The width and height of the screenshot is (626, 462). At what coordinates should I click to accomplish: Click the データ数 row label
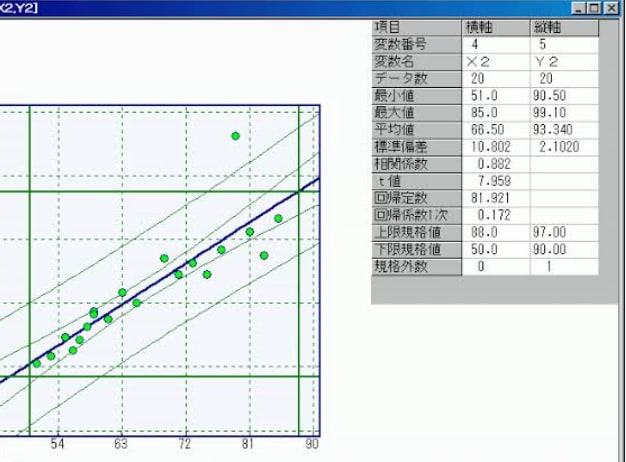pyautogui.click(x=417, y=79)
